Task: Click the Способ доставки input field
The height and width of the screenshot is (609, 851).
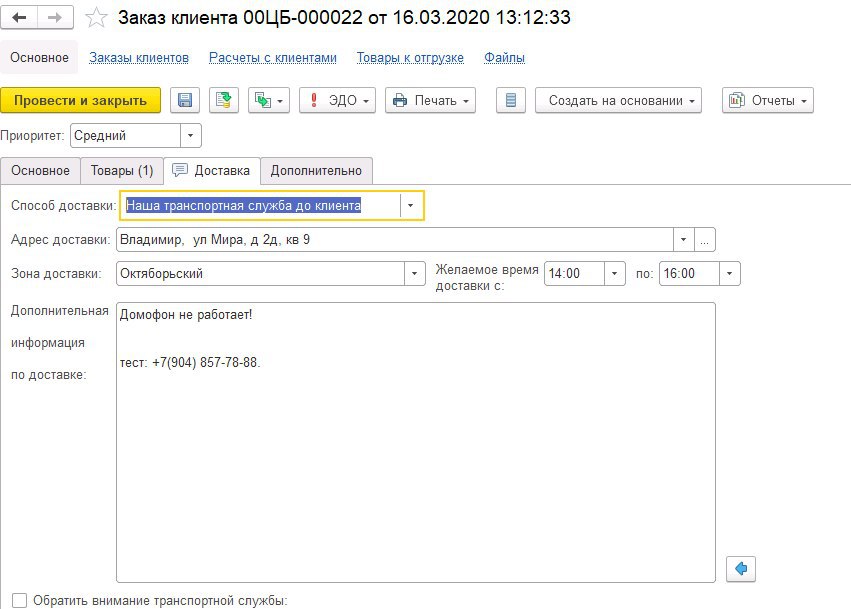Action: tap(261, 206)
